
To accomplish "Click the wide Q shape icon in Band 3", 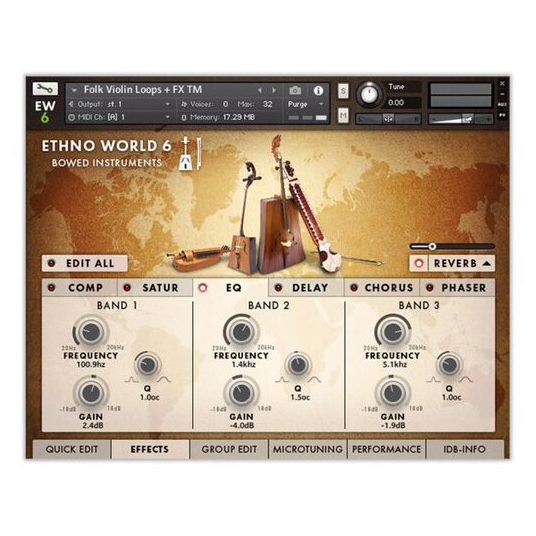I will point(466,379).
